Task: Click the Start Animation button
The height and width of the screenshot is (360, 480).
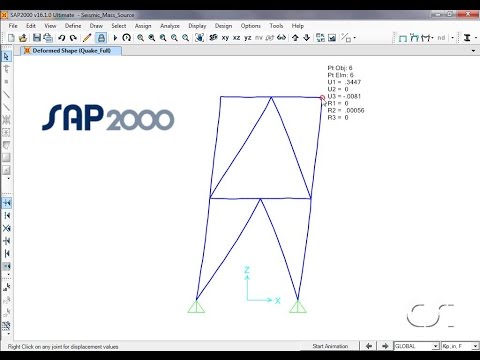Action: pyautogui.click(x=330, y=346)
